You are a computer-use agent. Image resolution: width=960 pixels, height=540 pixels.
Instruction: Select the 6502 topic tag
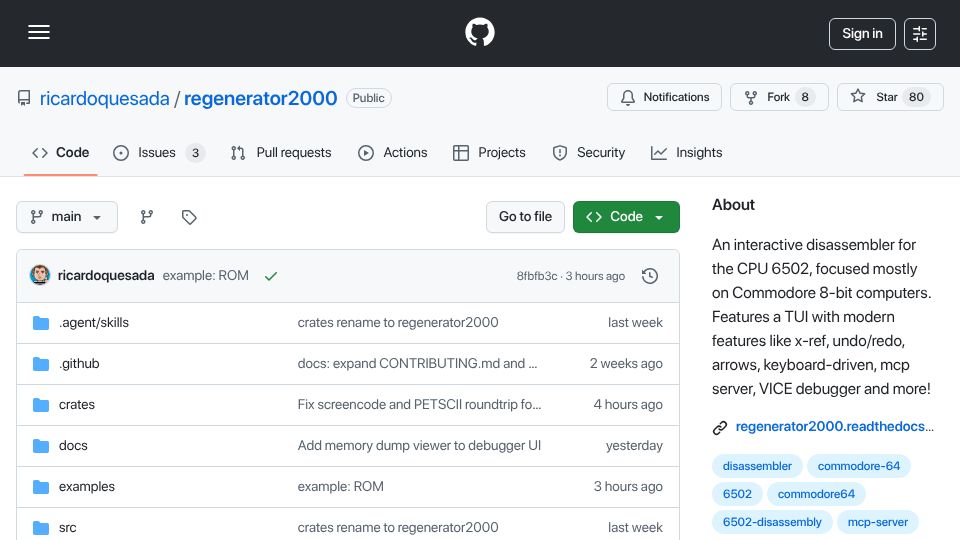coord(737,494)
